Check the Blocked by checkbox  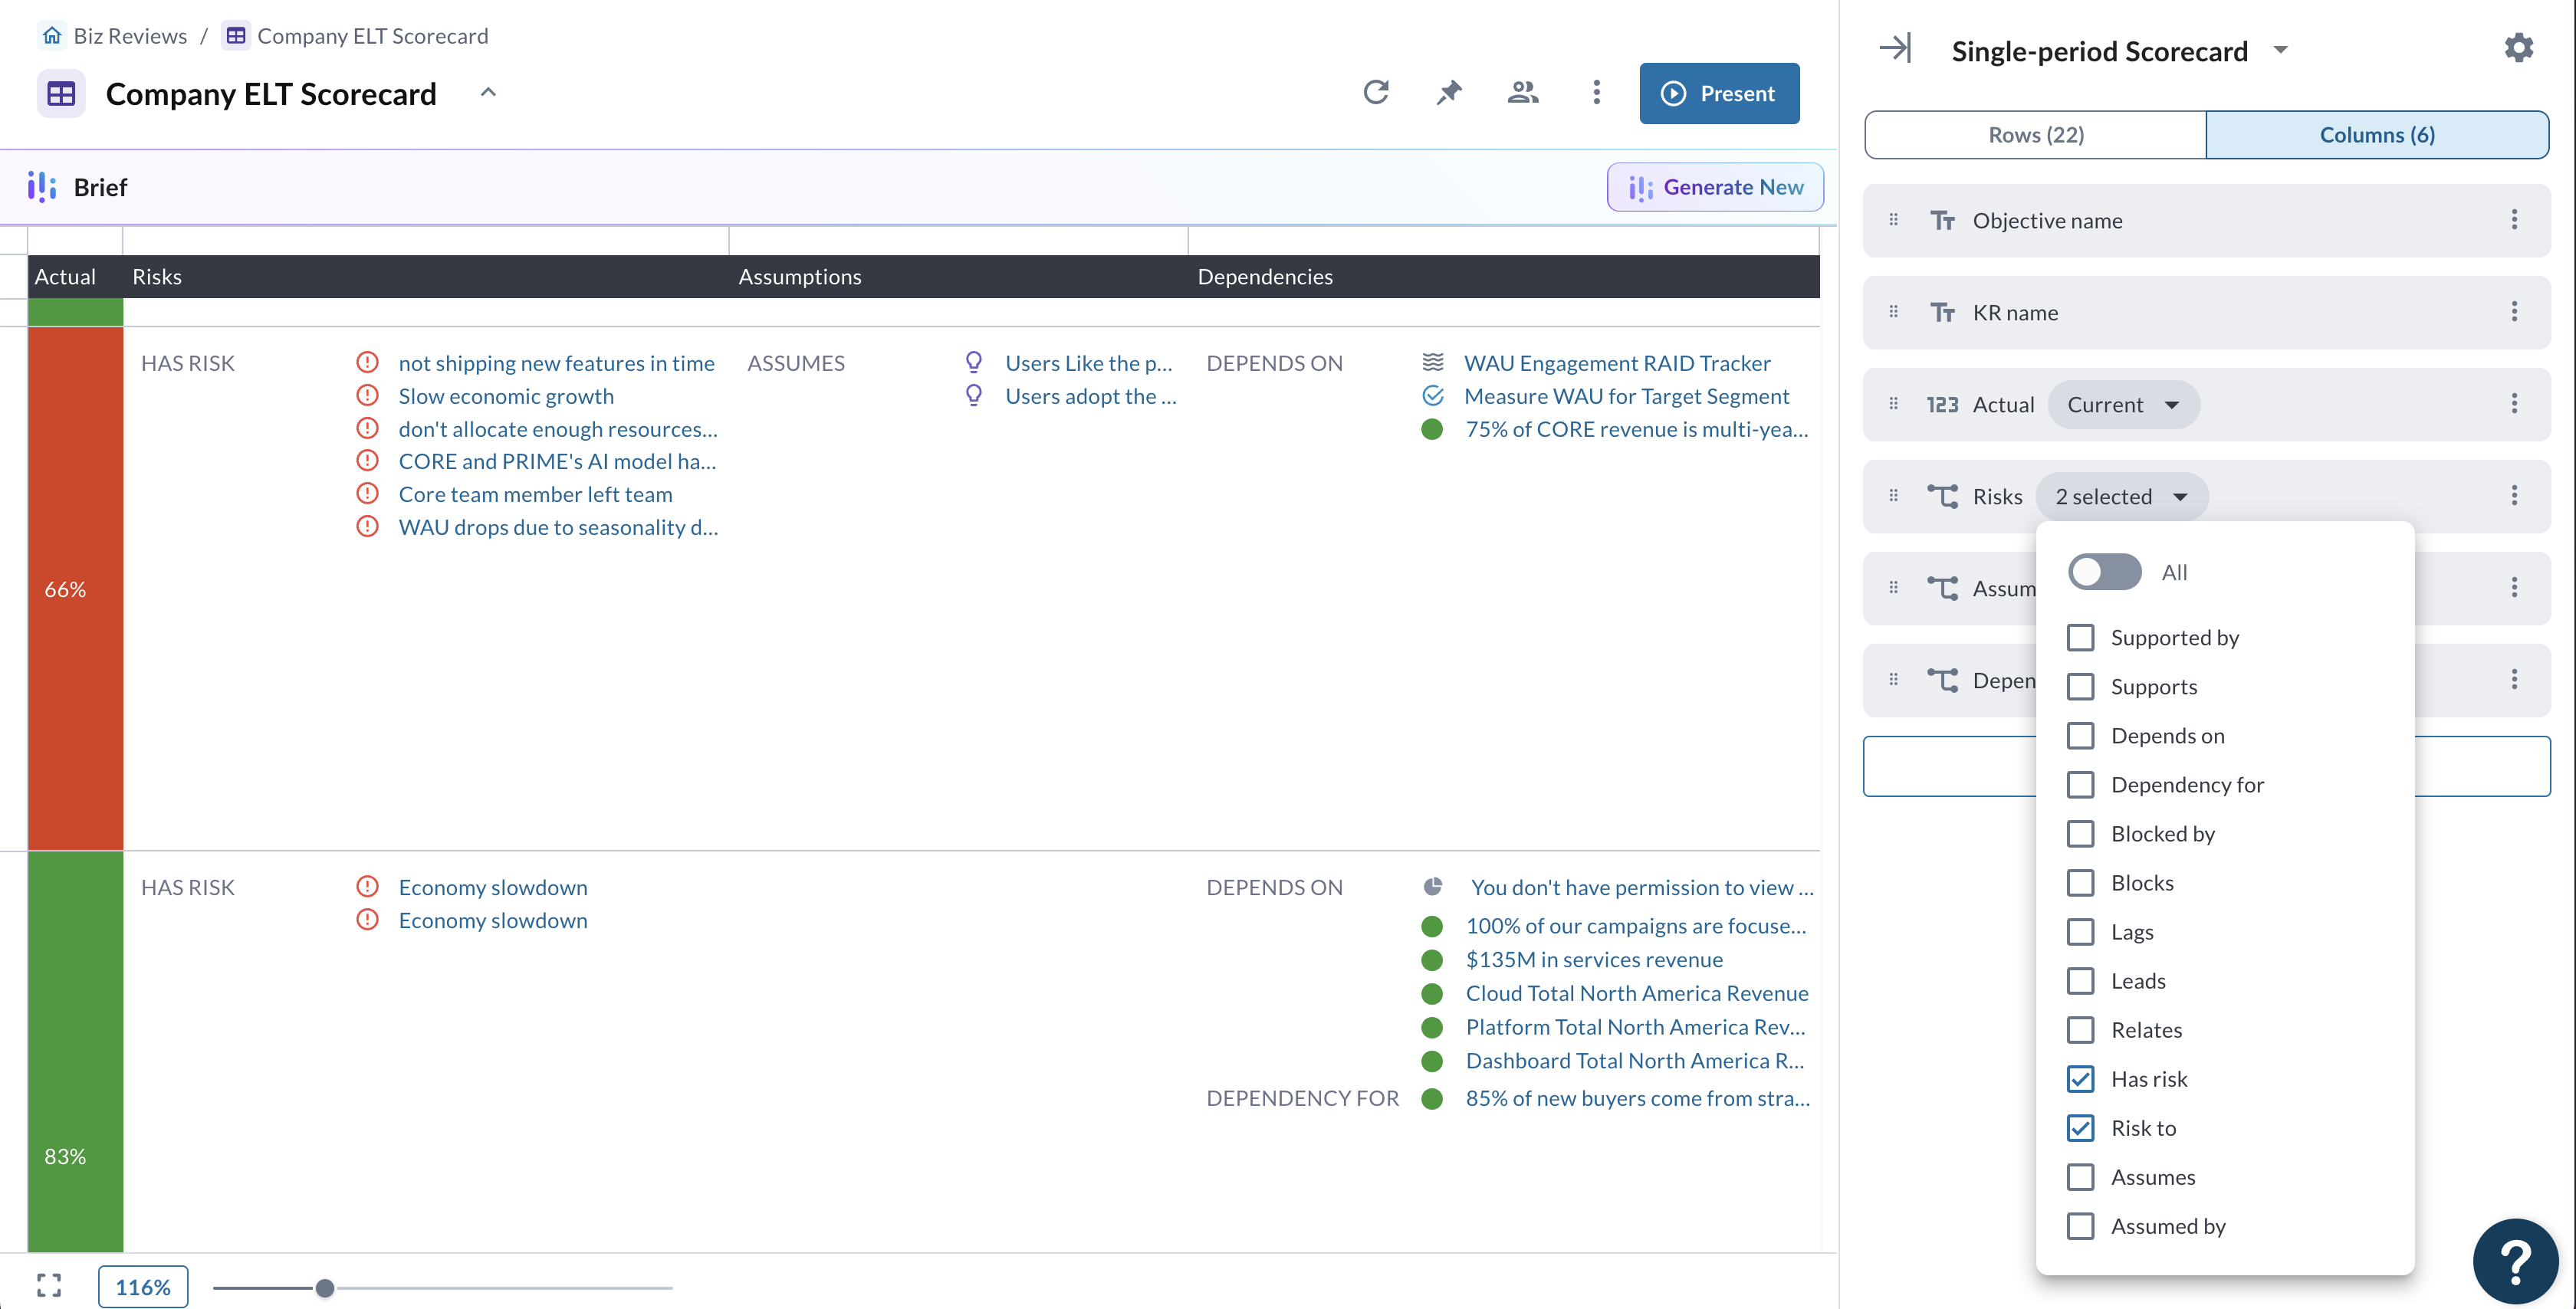coord(2080,833)
